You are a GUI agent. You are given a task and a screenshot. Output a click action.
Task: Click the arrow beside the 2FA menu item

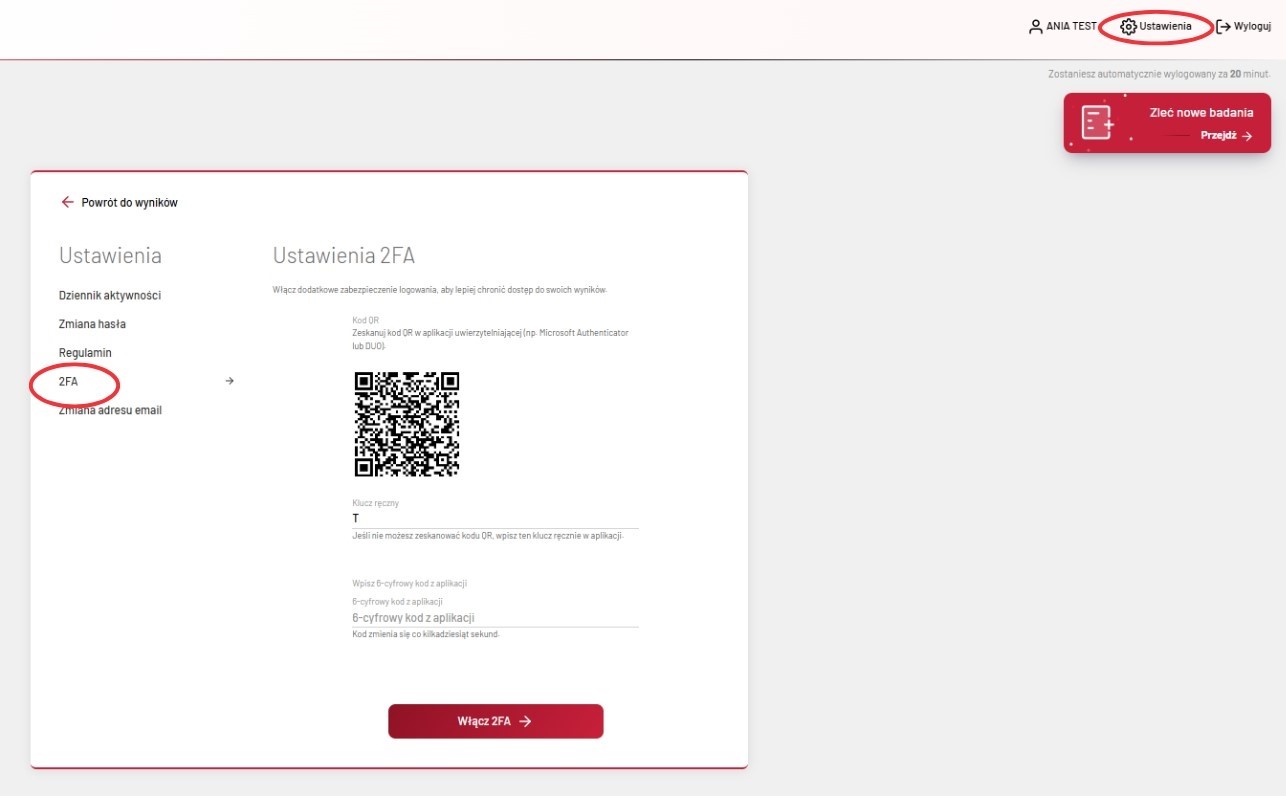pyautogui.click(x=229, y=381)
